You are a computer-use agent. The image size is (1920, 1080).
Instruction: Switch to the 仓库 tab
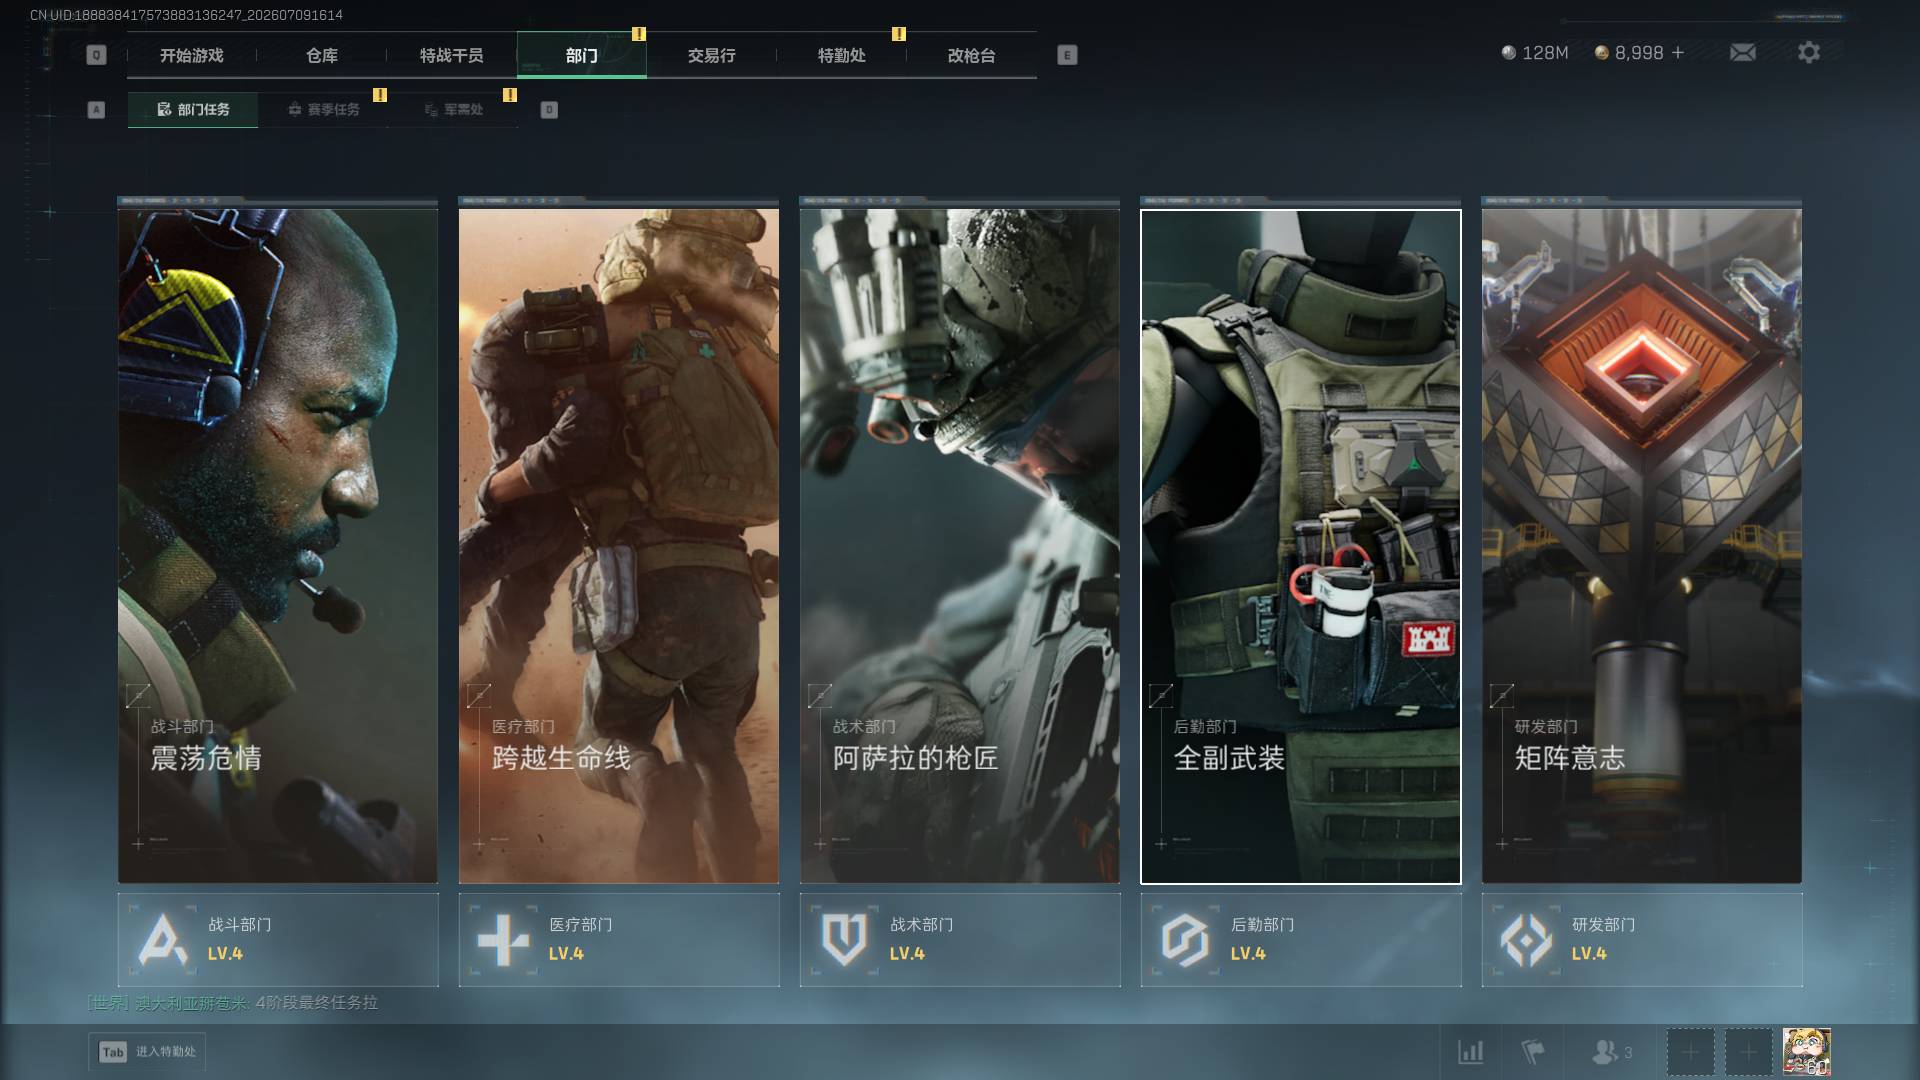pos(322,55)
